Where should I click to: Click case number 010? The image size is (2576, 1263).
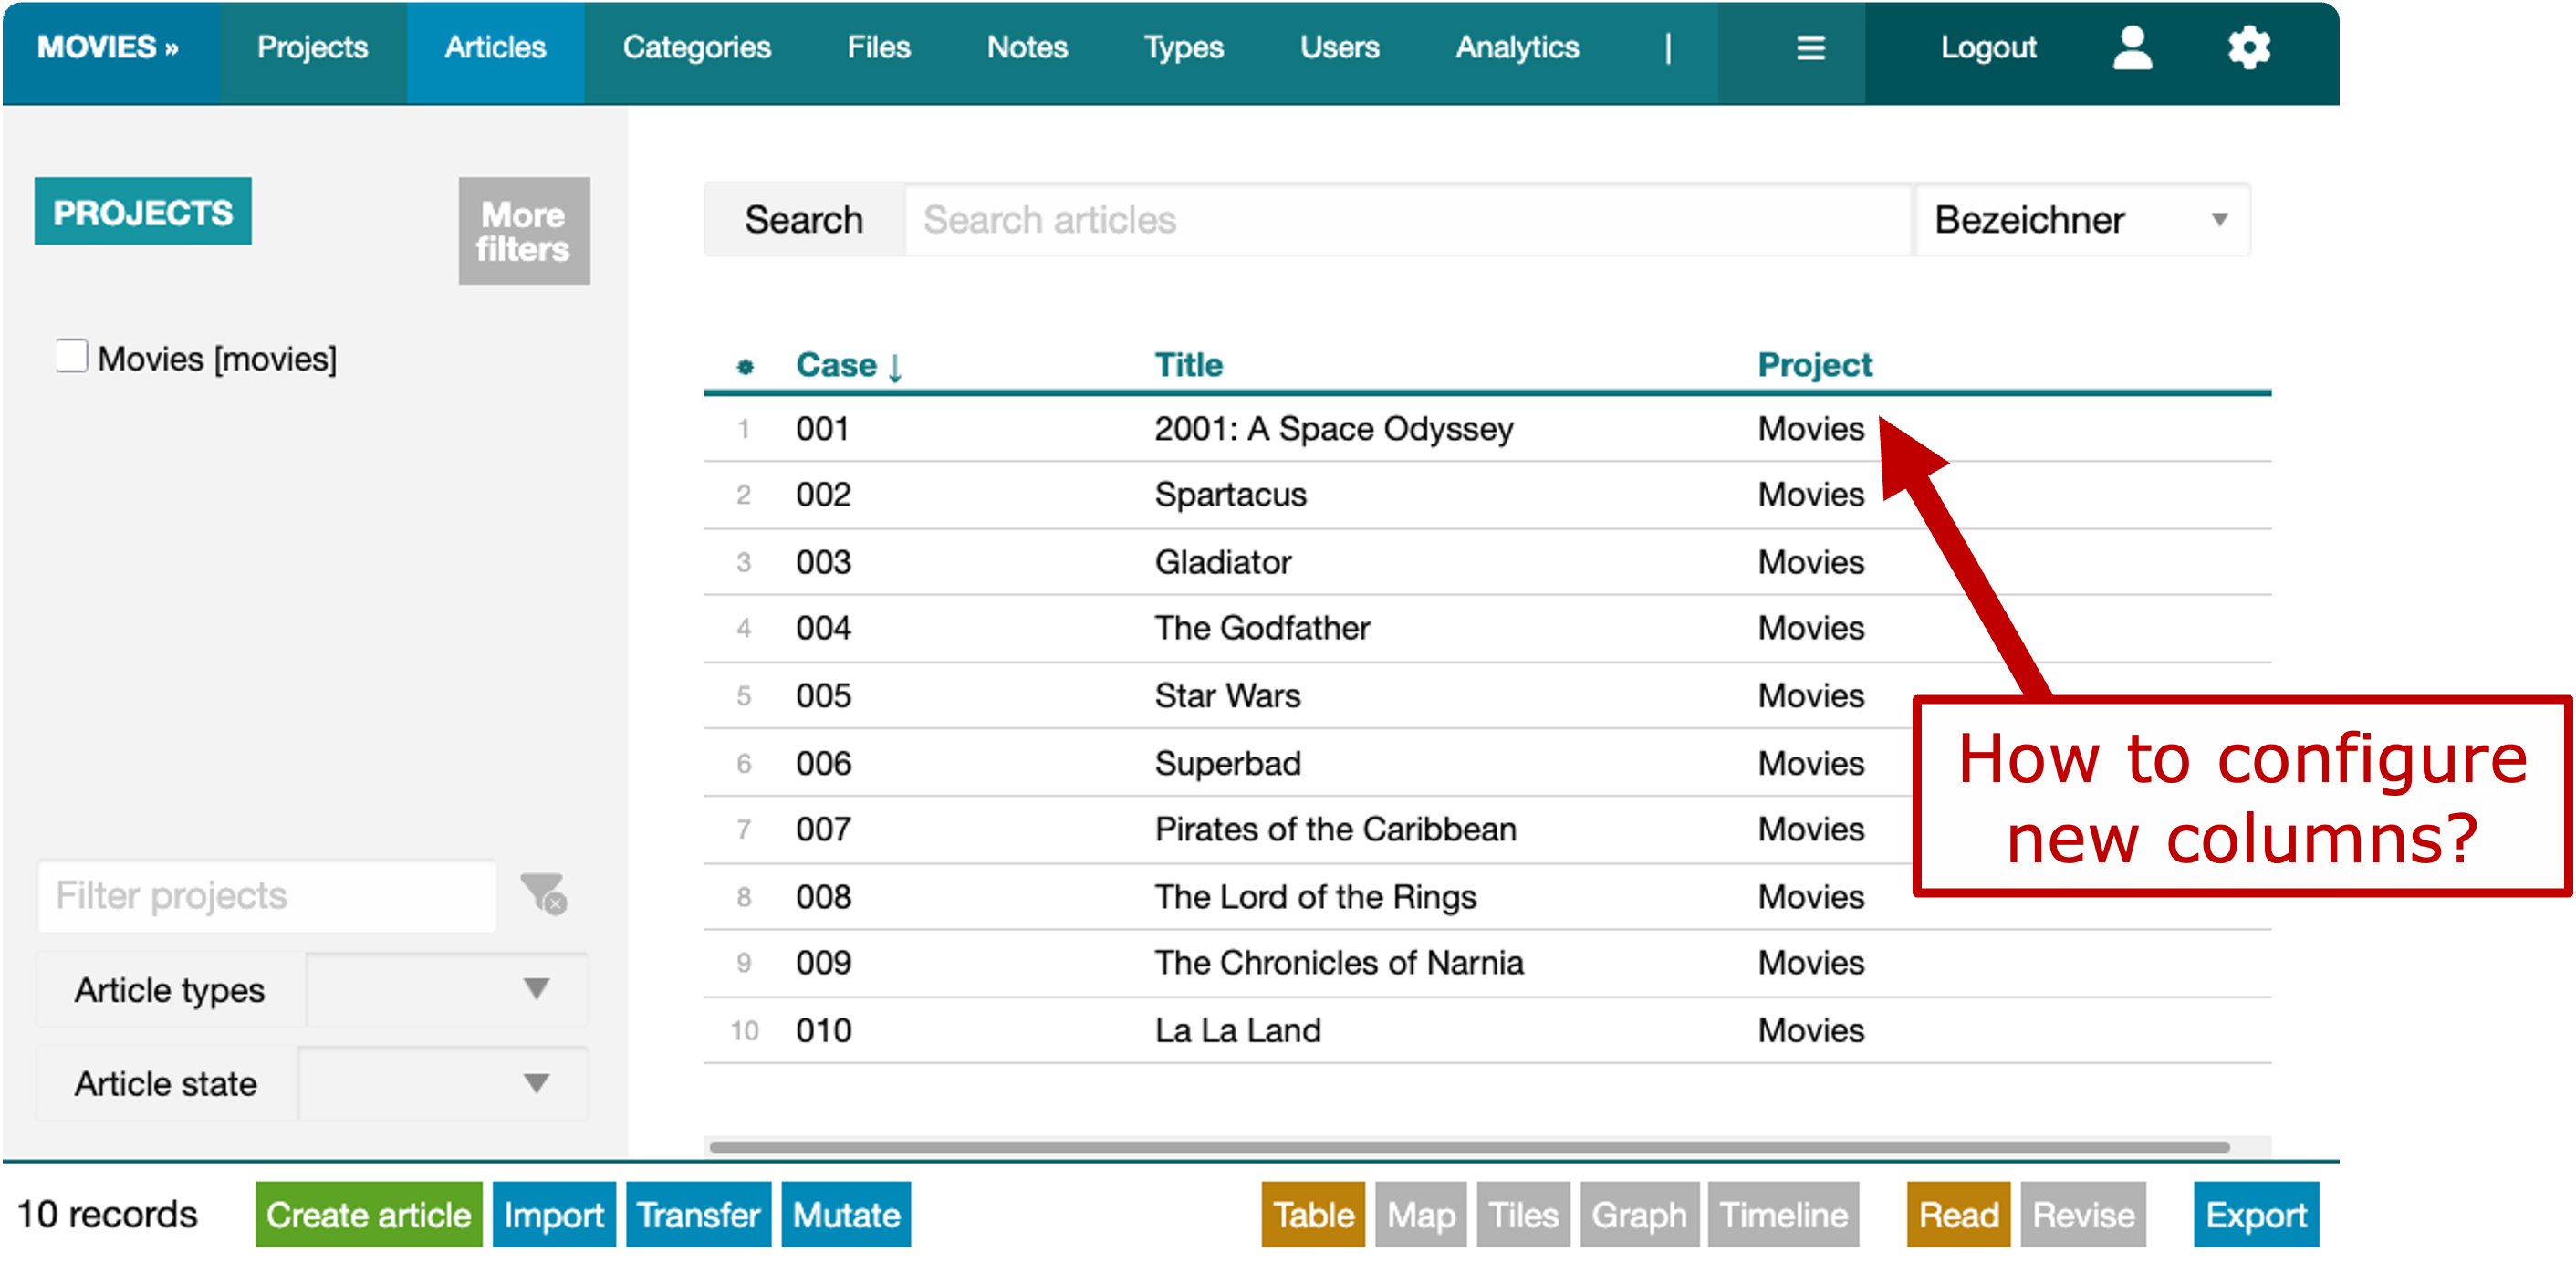pyautogui.click(x=823, y=1030)
